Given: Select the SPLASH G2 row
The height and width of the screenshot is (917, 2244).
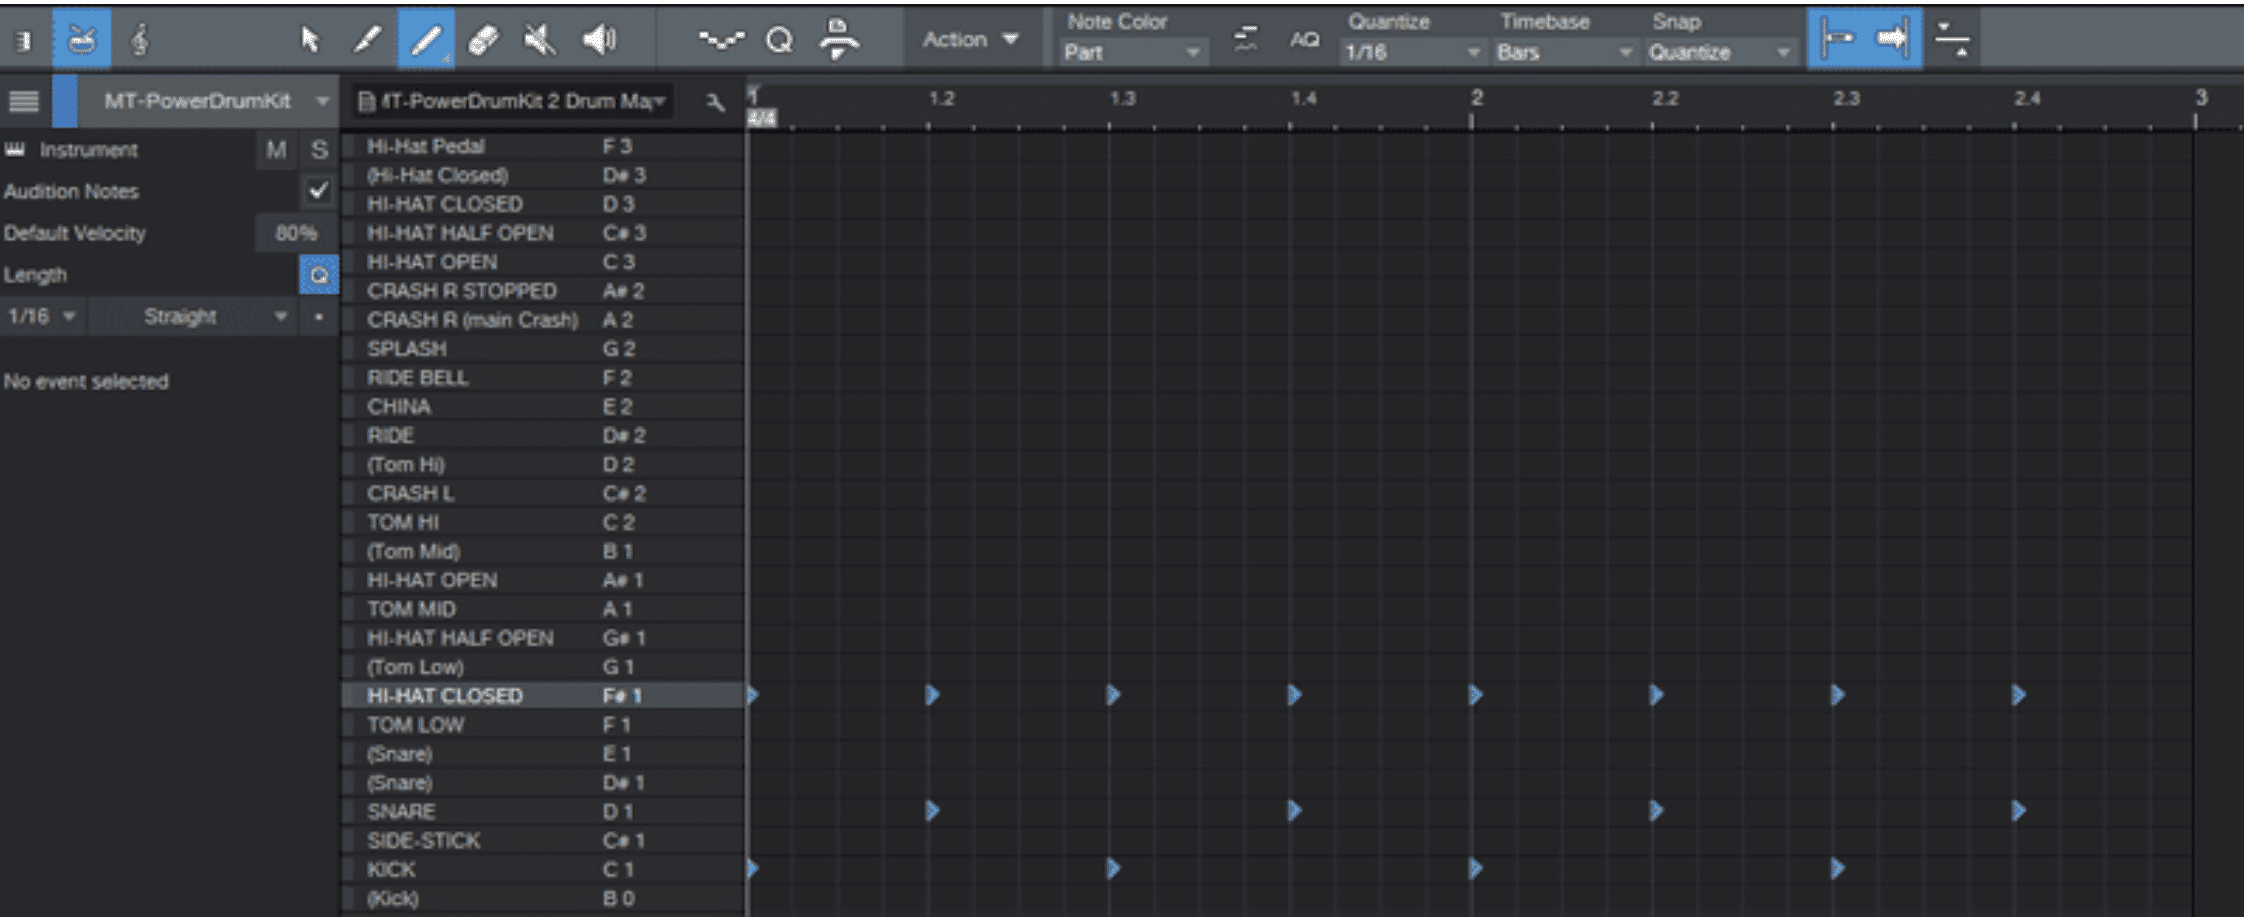Looking at the screenshot, I should click(543, 349).
